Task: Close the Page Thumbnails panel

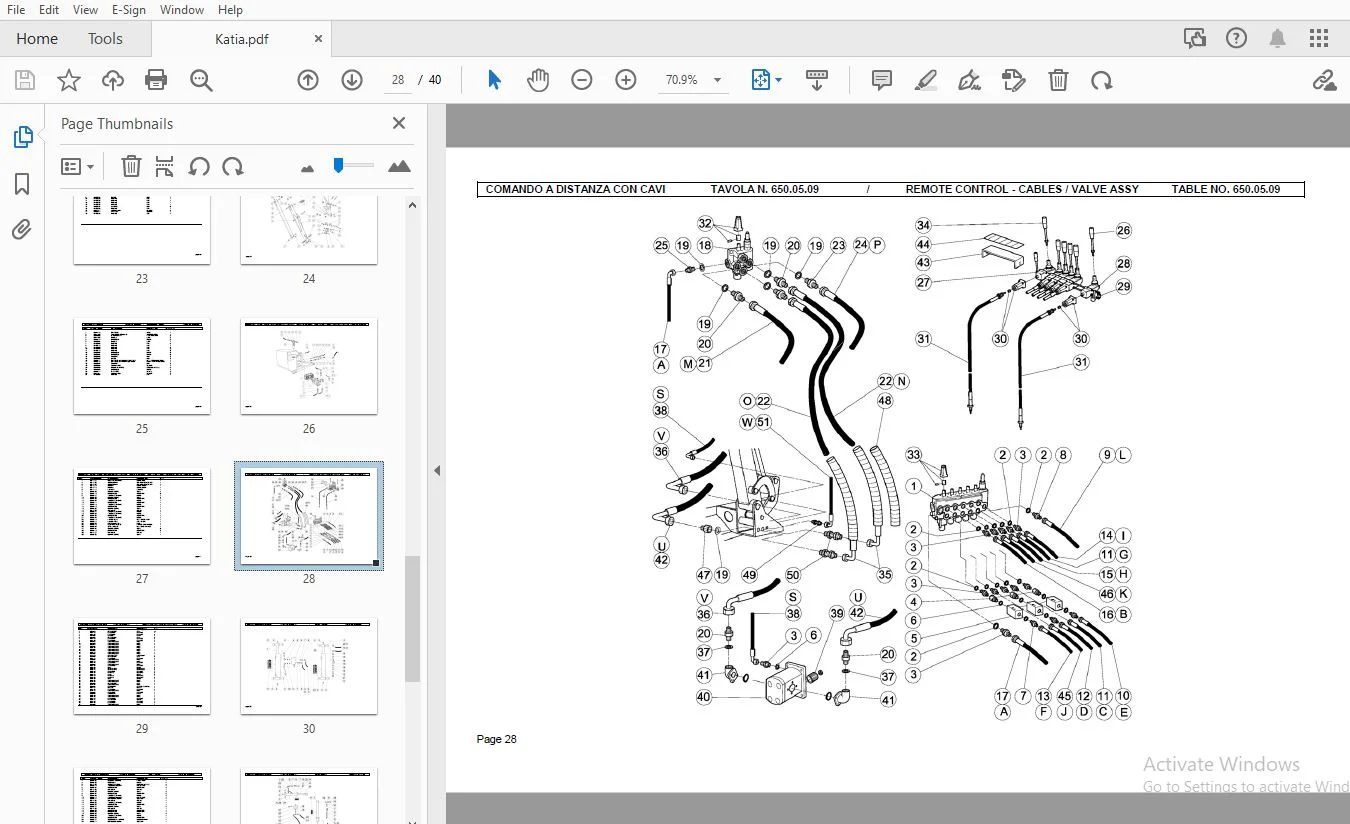Action: click(x=399, y=124)
